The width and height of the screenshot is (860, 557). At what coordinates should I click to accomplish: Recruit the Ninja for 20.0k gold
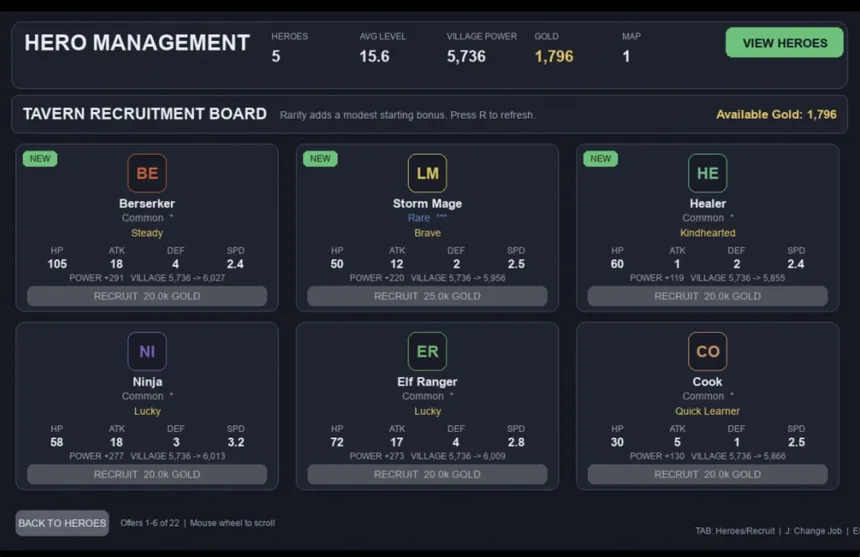pos(147,474)
